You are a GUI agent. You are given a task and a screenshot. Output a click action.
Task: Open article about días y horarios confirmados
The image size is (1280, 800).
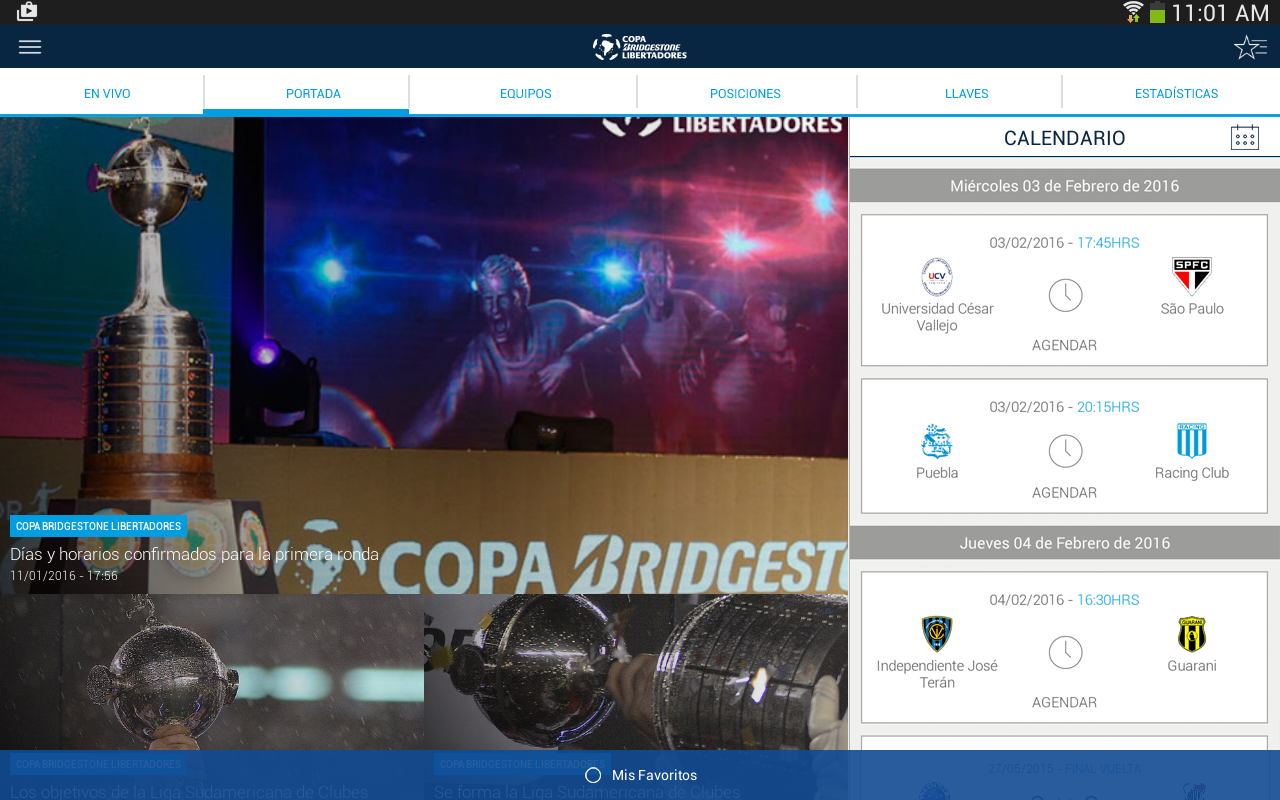click(x=195, y=554)
